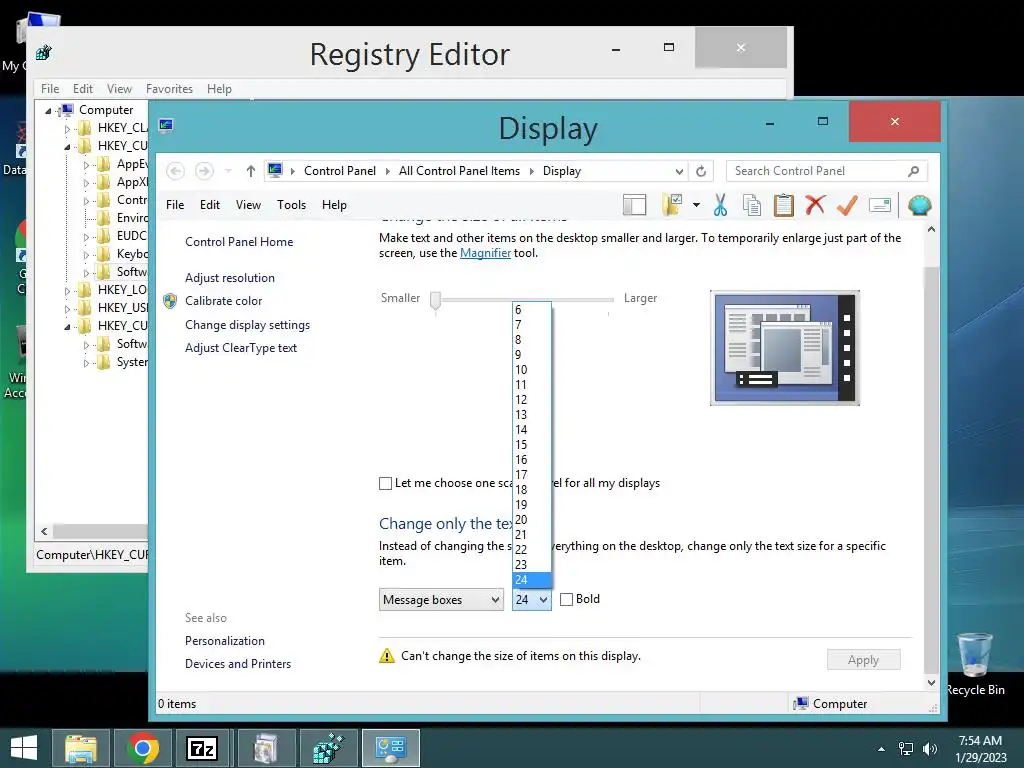Open the Message boxes item dropdown

(x=441, y=600)
